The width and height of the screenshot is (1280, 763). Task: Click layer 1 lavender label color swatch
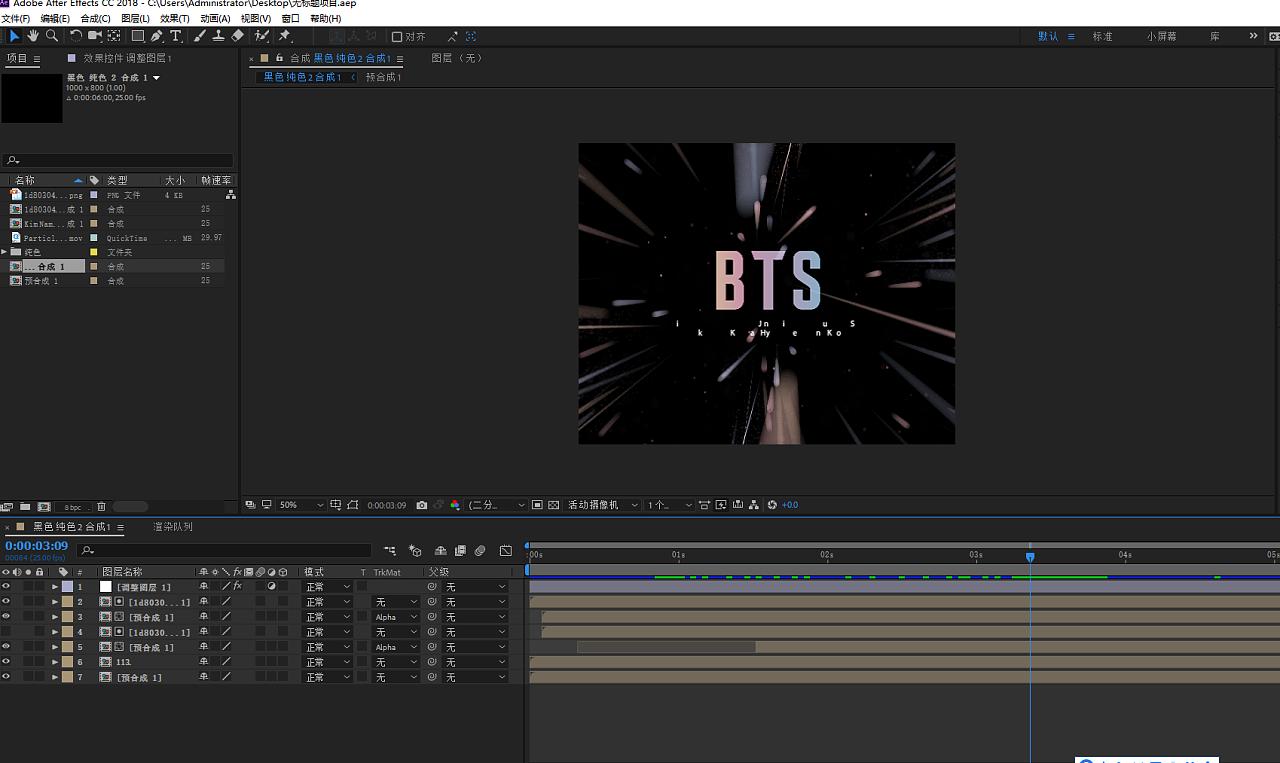click(67, 587)
